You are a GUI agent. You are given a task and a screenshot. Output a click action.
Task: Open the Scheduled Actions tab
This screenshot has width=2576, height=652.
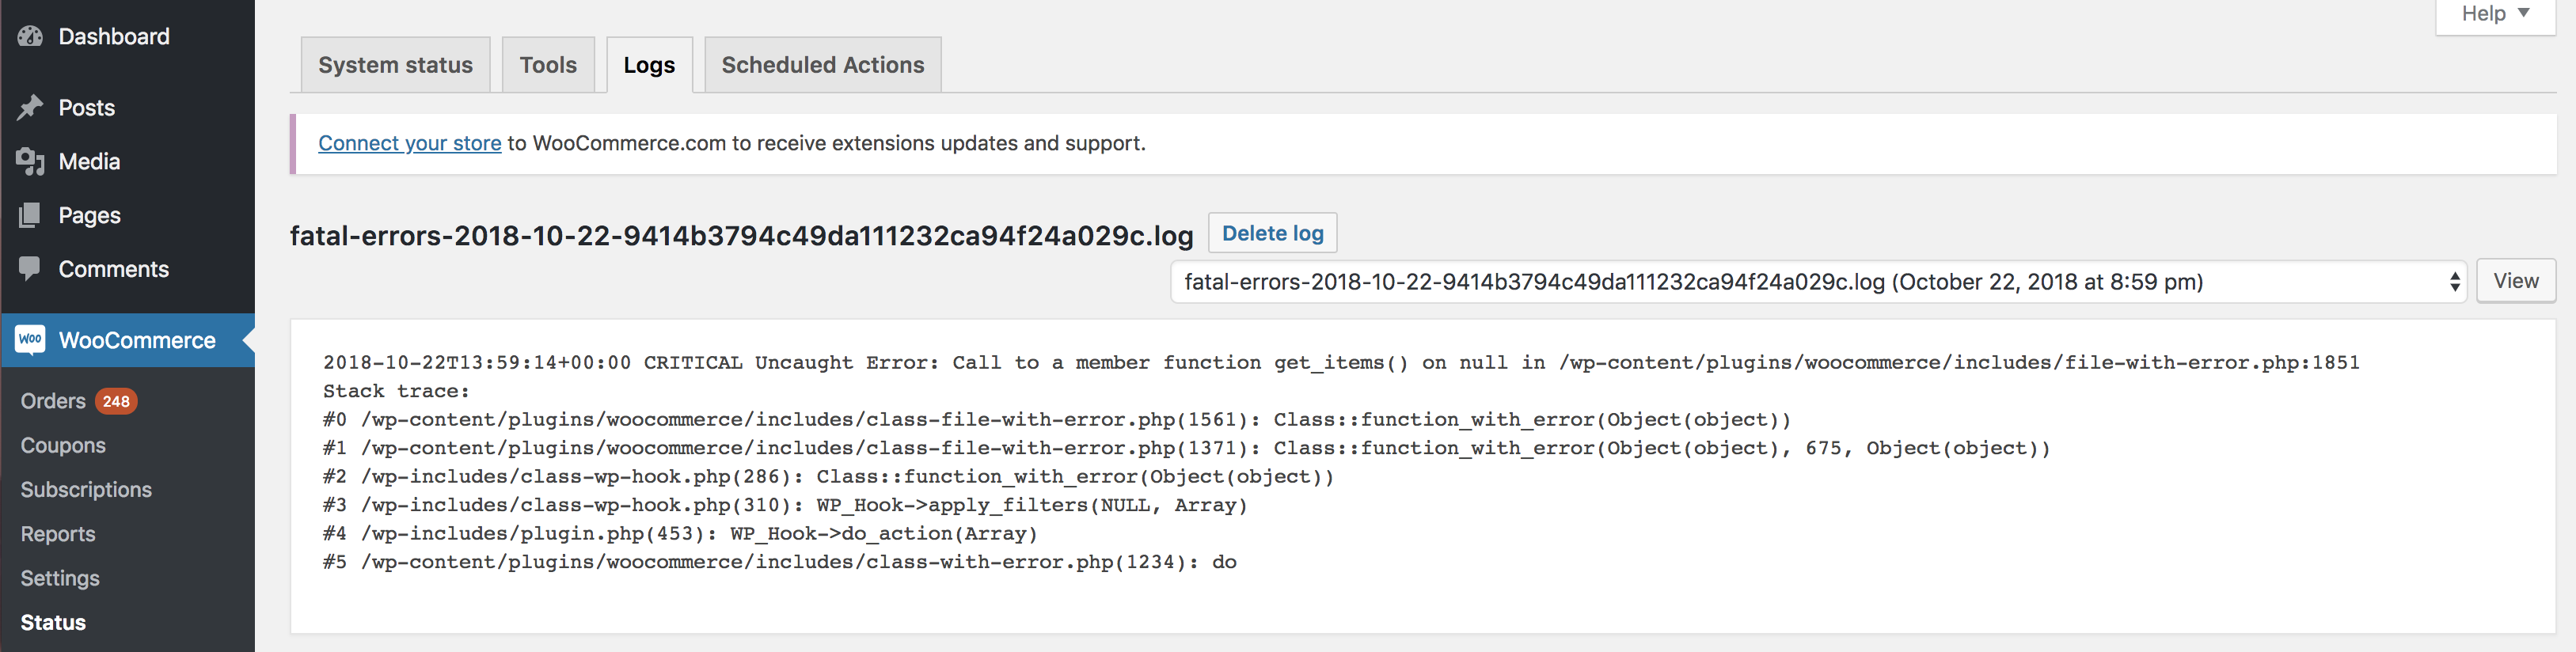tap(822, 65)
